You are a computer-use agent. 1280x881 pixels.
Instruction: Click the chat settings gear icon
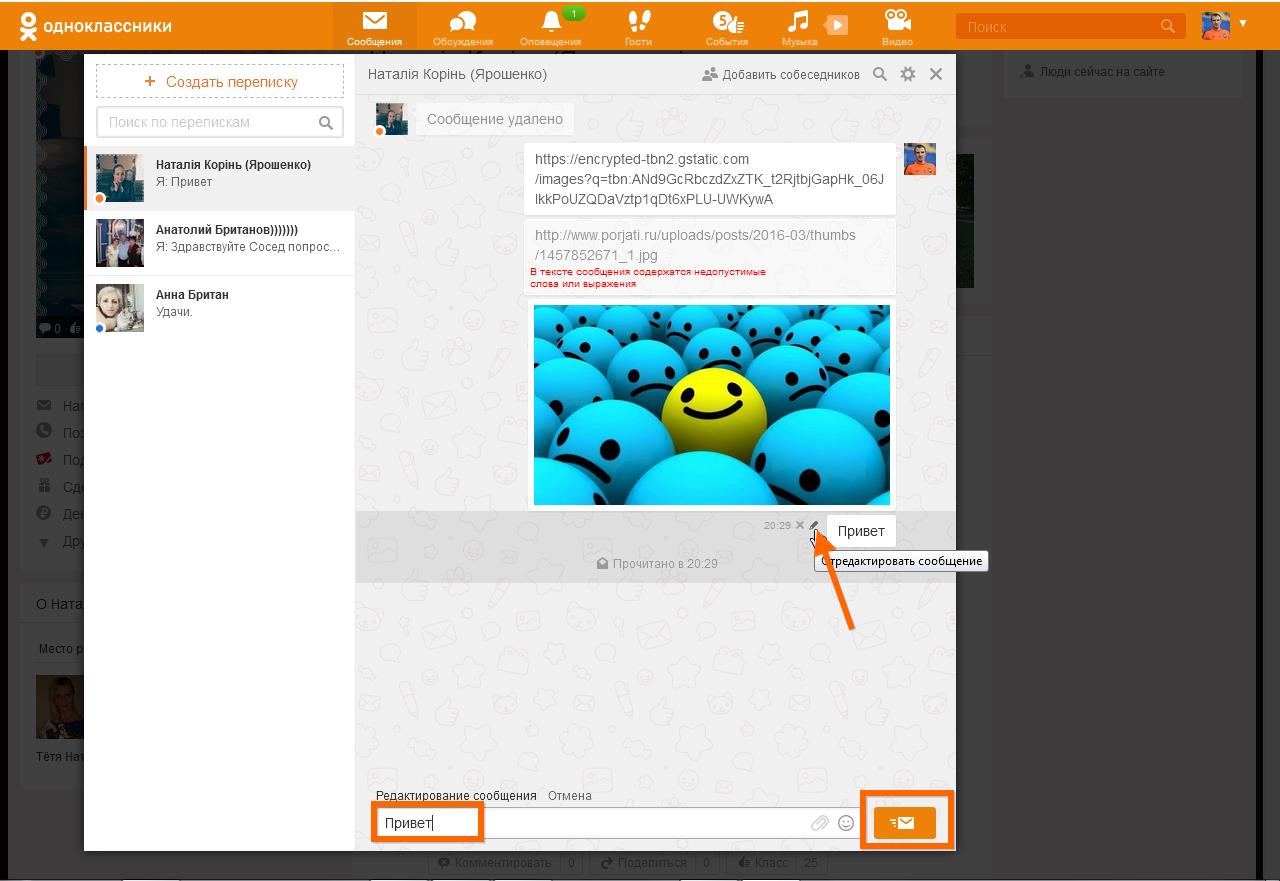908,74
